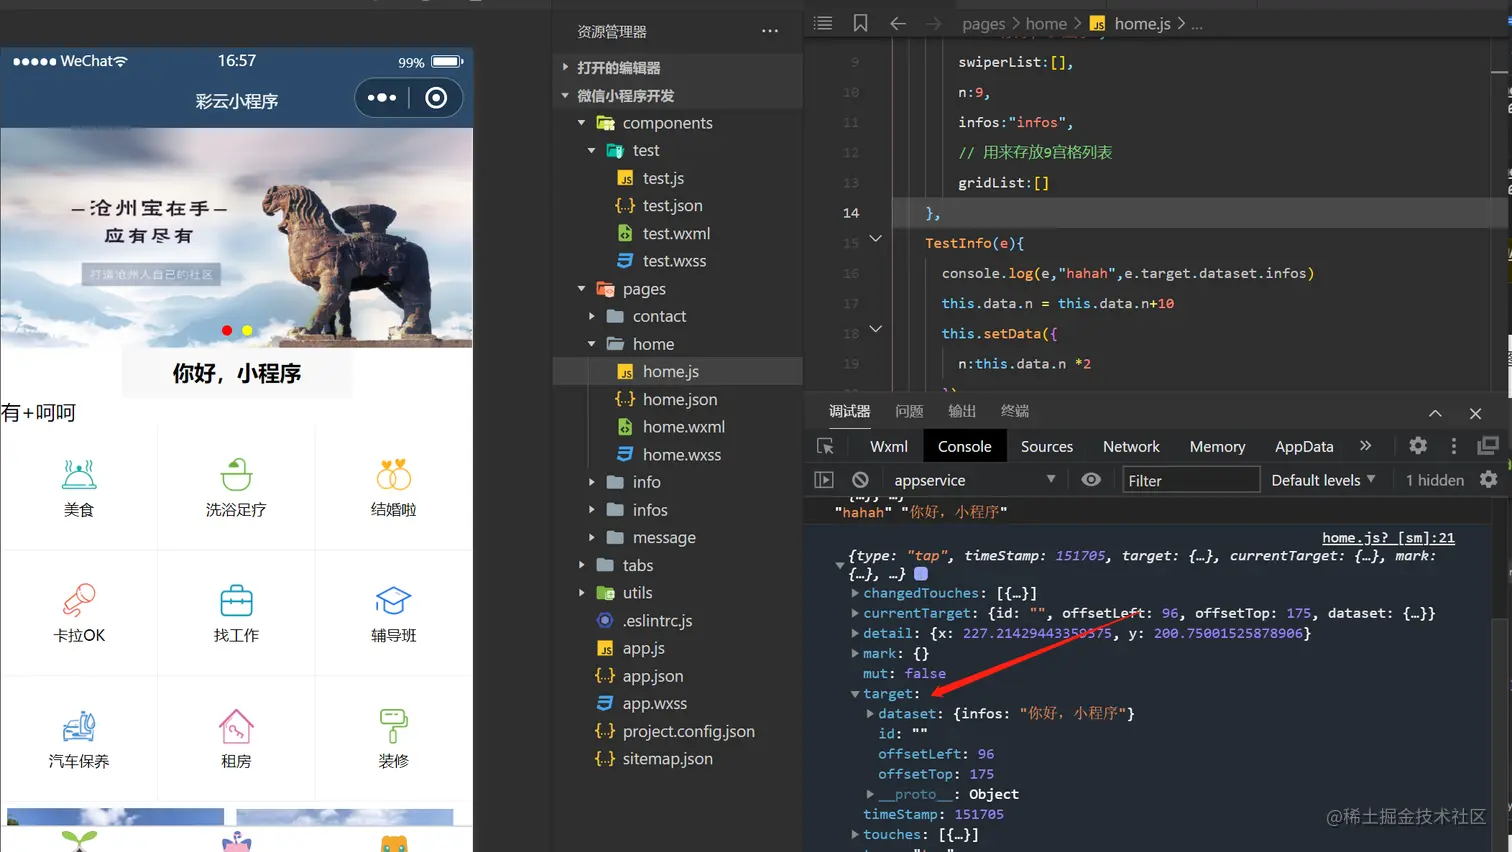Tap the 卡拉OK microphone icon
Image resolution: width=1512 pixels, height=852 pixels.
coord(79,600)
